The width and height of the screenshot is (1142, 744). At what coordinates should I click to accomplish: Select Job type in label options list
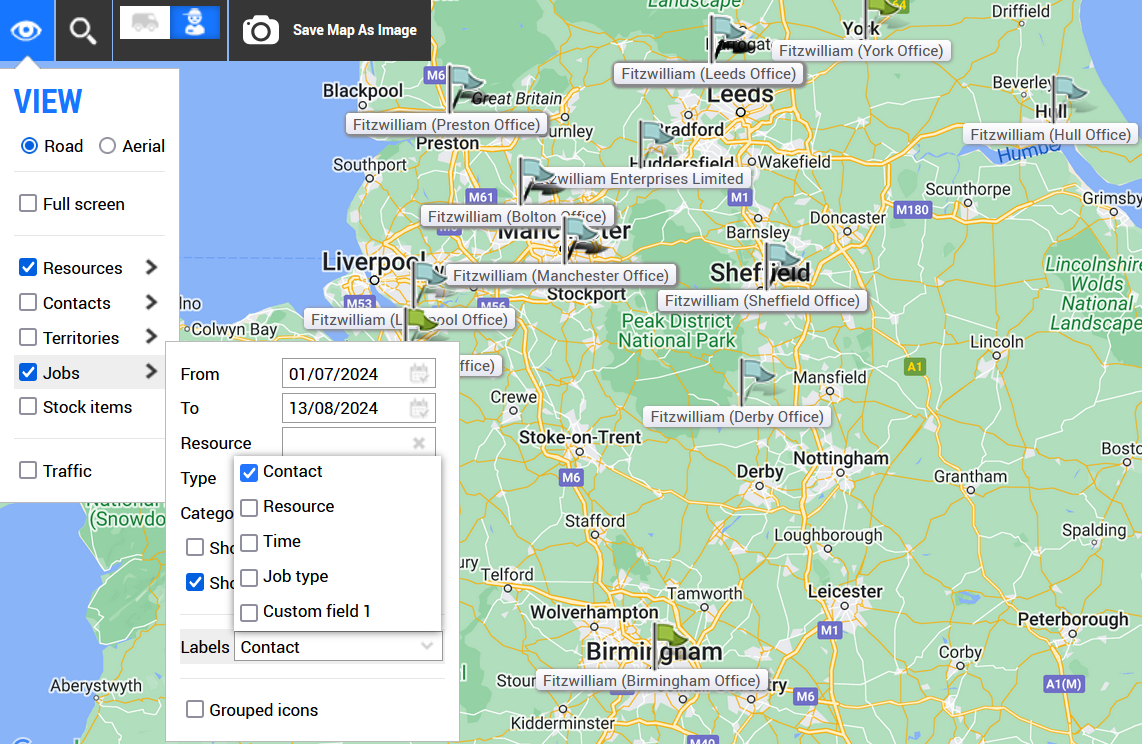point(249,577)
